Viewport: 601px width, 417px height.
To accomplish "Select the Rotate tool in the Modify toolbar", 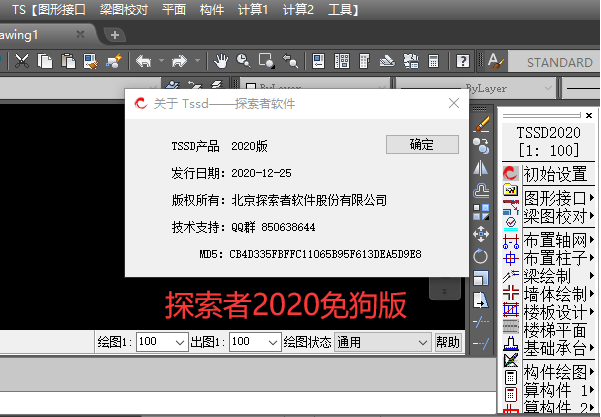I will click(481, 256).
